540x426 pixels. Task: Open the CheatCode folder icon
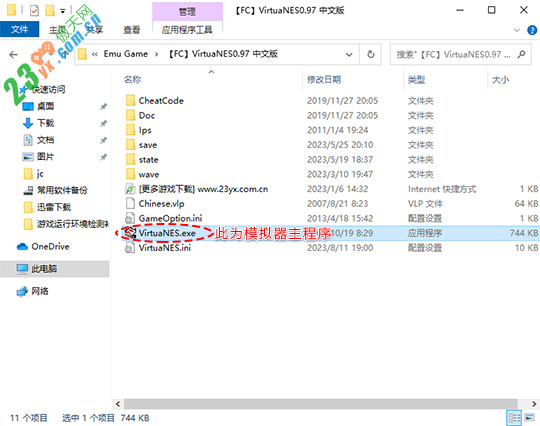[x=131, y=101]
